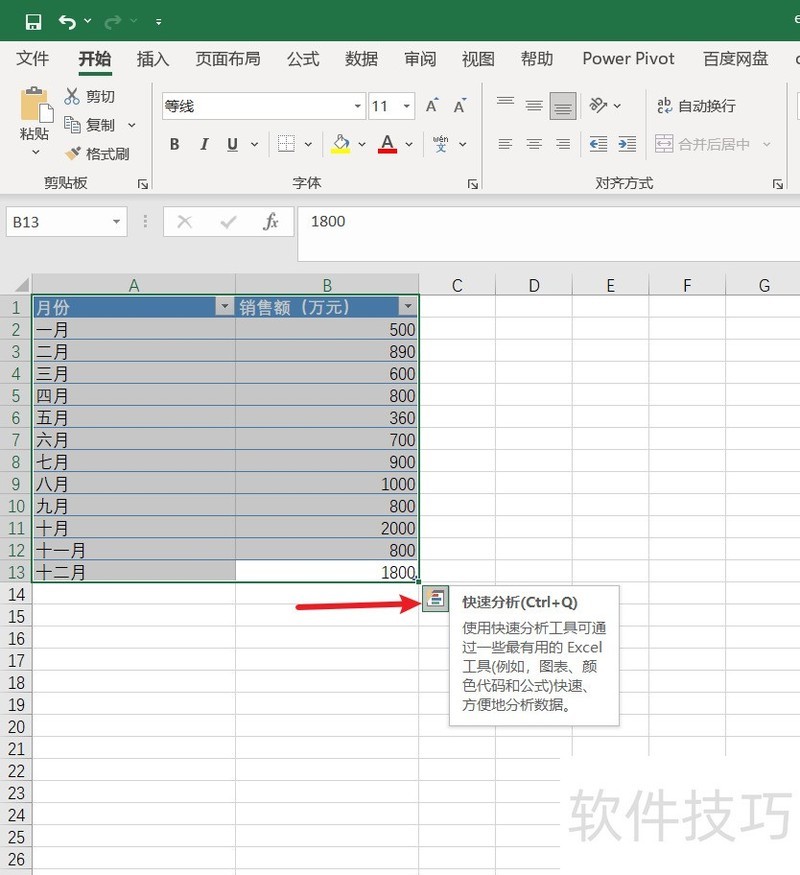Open the Quick Analysis icon near cell B13
This screenshot has width=800, height=875.
point(437,598)
